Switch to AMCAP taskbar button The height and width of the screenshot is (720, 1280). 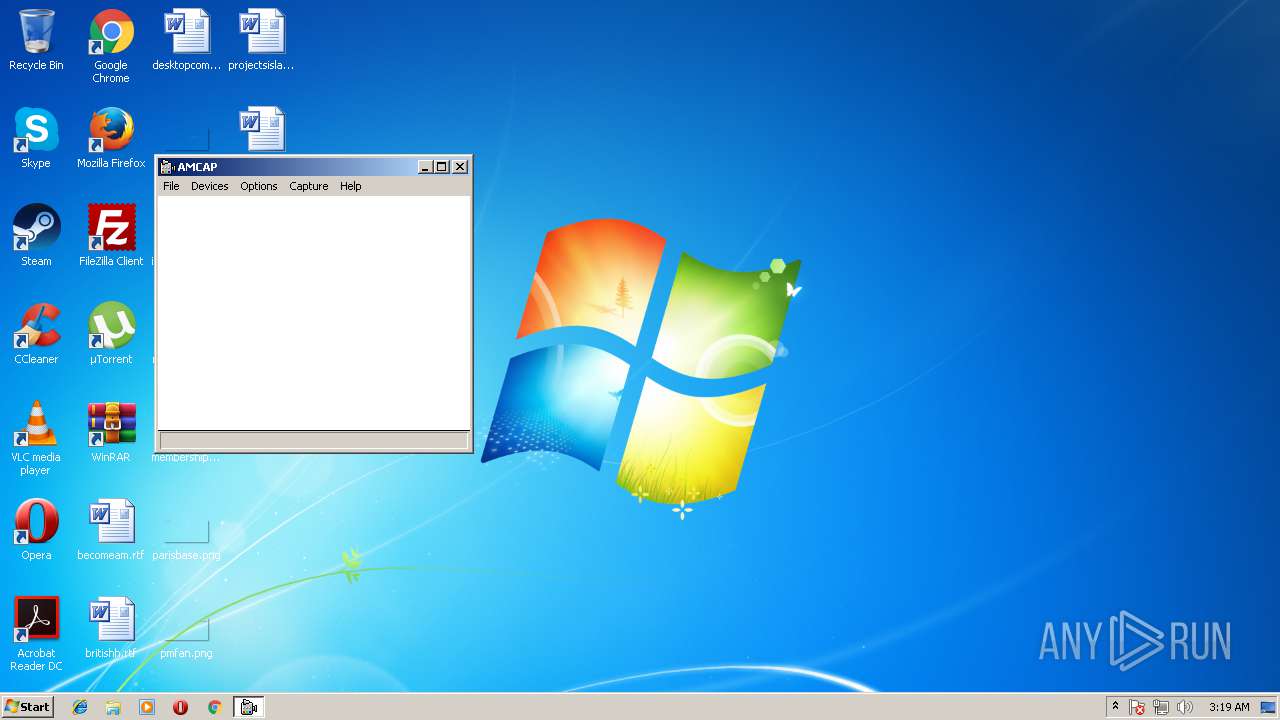249,707
